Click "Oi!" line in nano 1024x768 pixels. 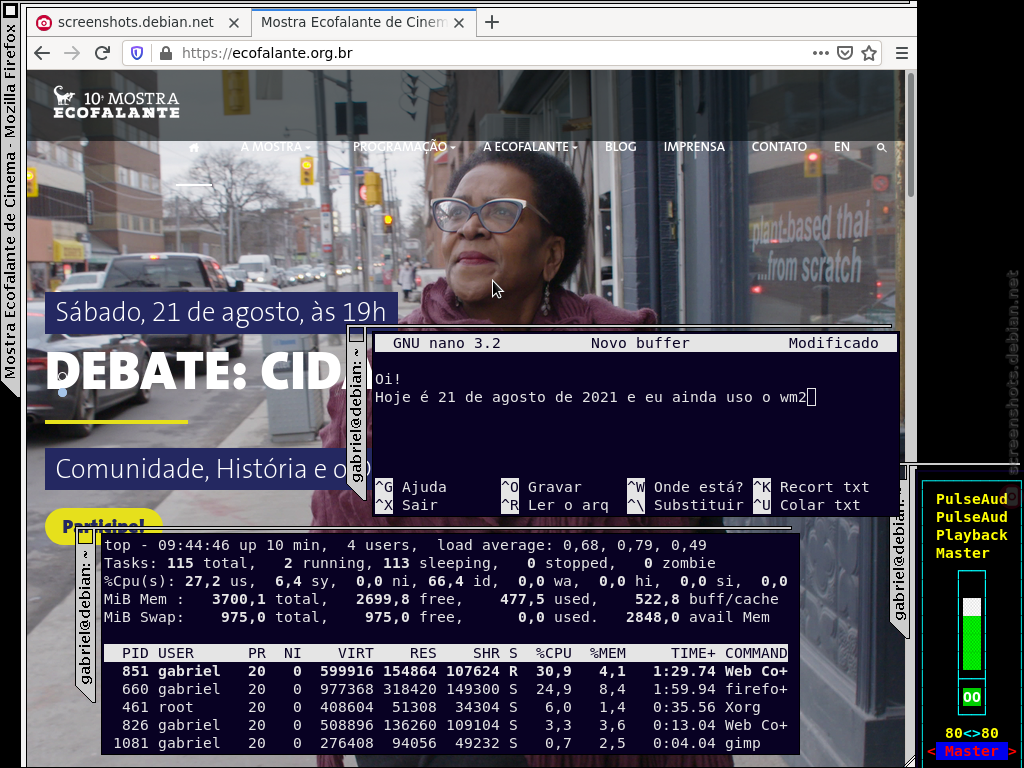[x=388, y=379]
